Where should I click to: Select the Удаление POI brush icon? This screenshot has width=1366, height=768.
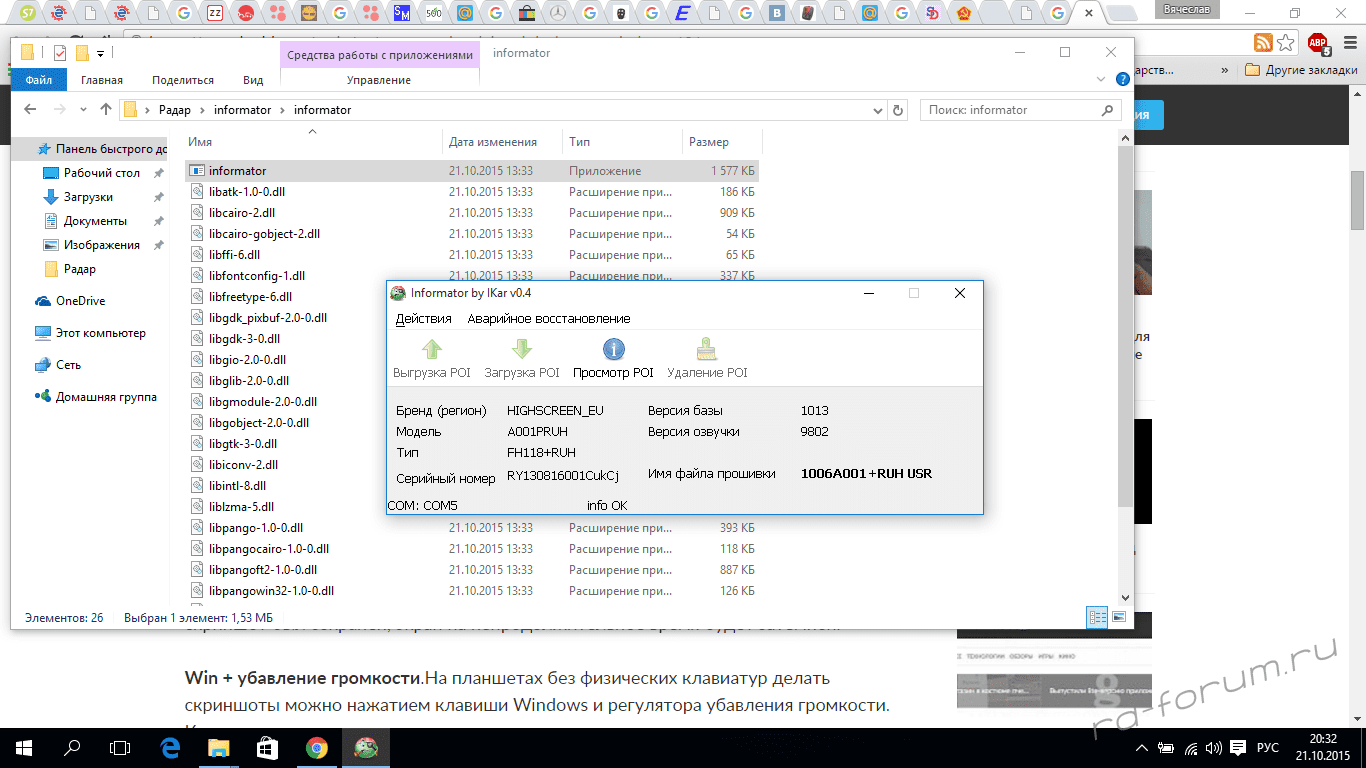(x=707, y=349)
